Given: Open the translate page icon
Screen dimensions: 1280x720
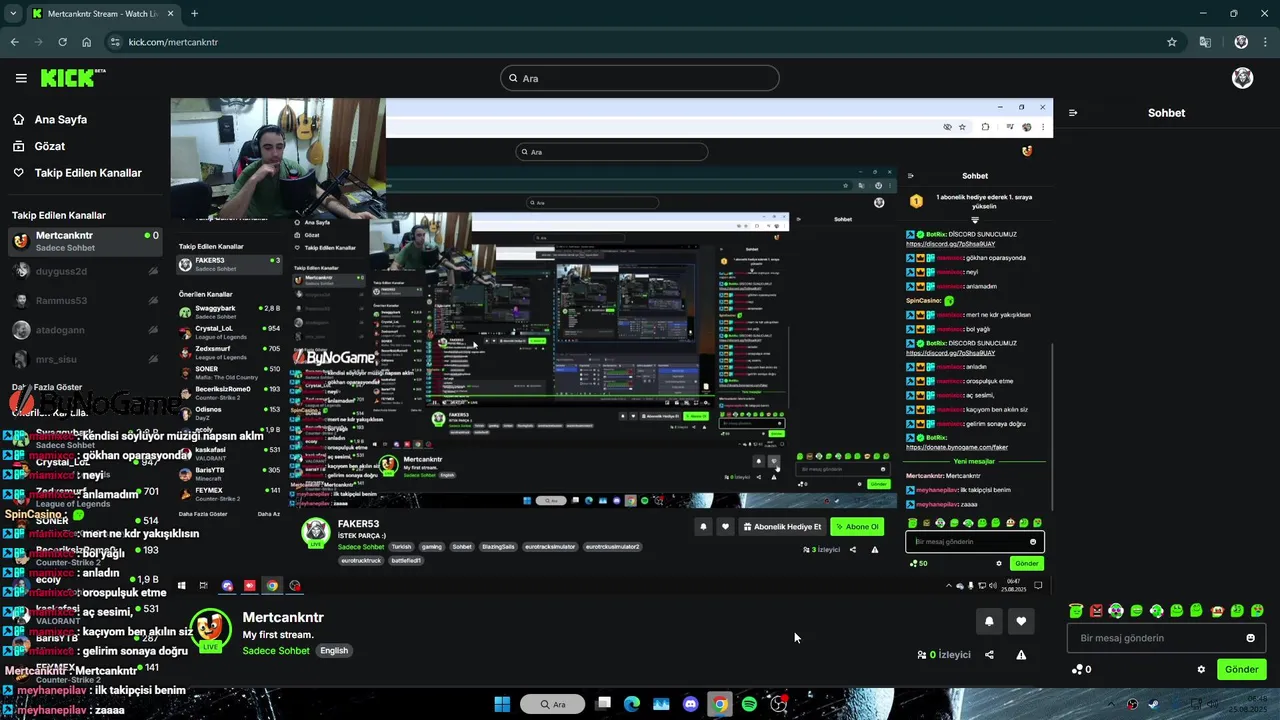Looking at the screenshot, I should coord(1205,42).
